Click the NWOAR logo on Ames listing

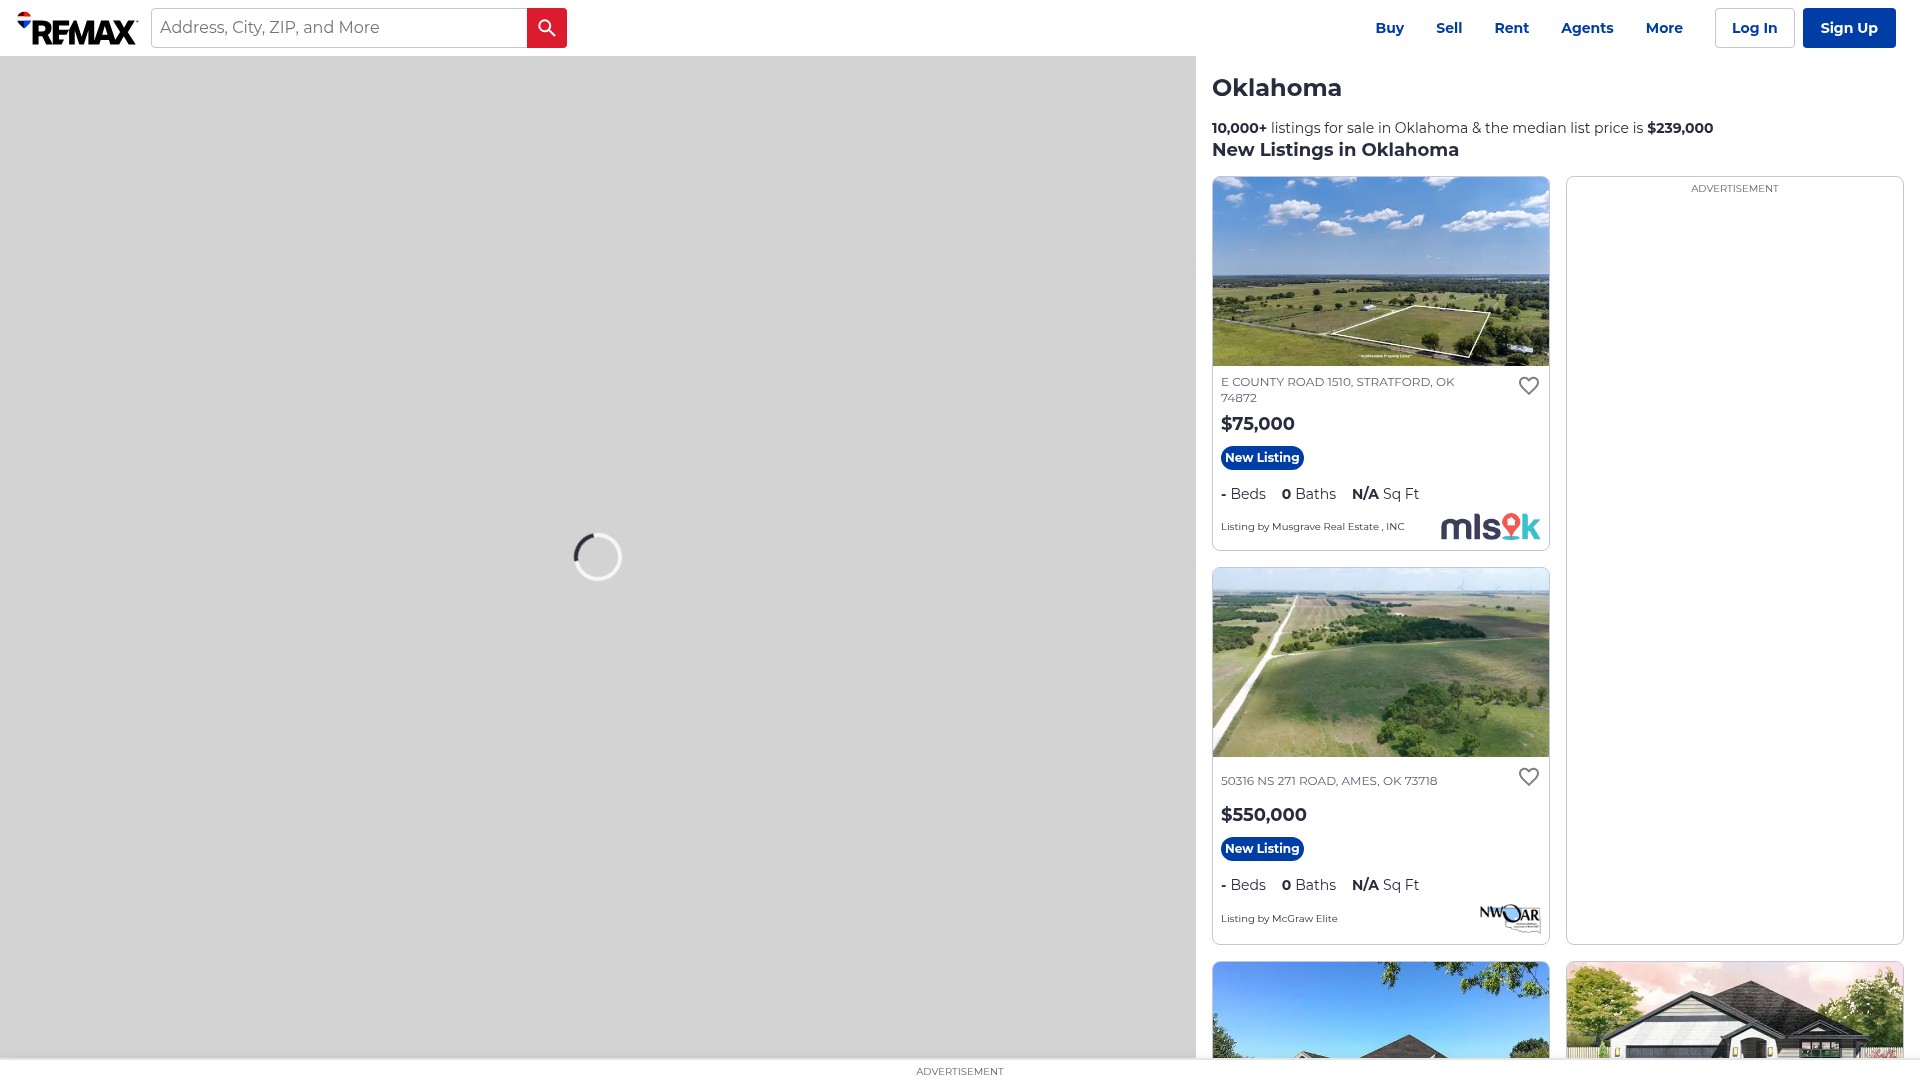(x=1510, y=918)
